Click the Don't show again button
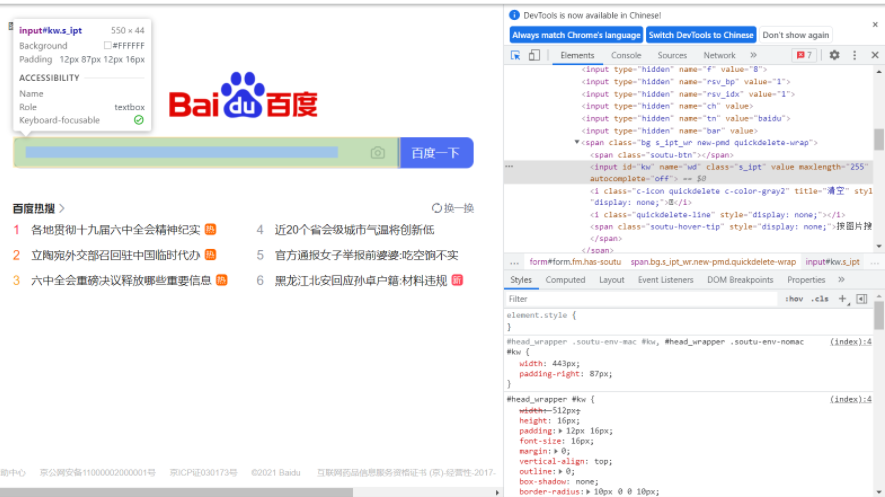The width and height of the screenshot is (885, 497). pos(795,35)
